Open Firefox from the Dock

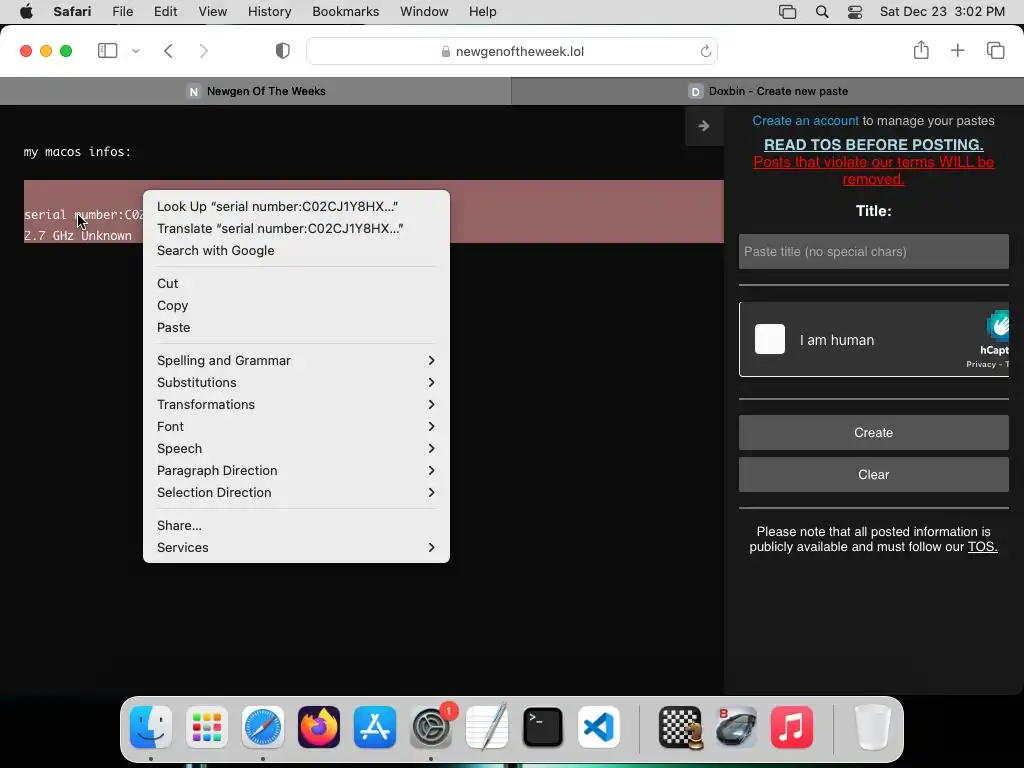point(319,727)
